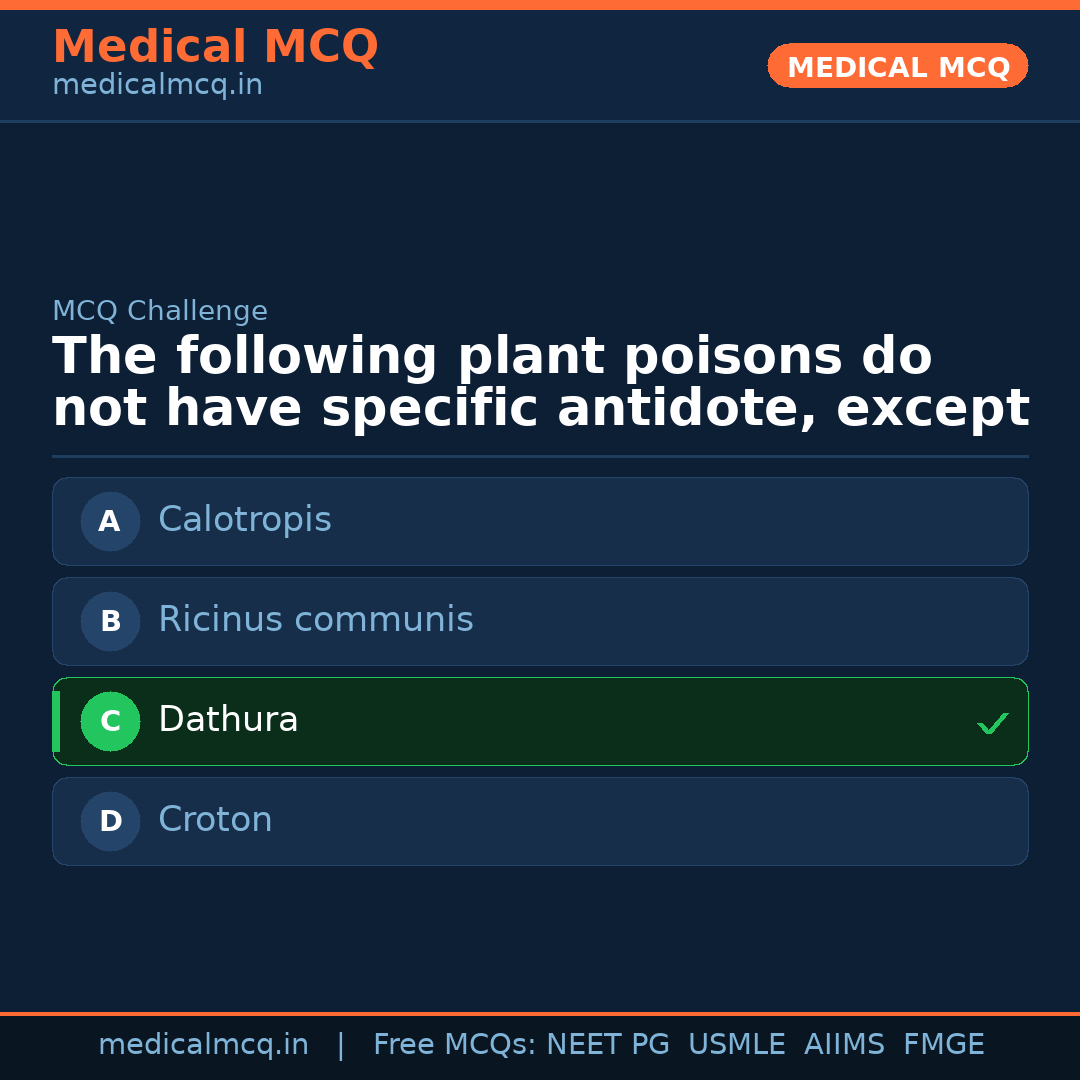
Task: Click the circular C badge icon
Action: pos(110,721)
